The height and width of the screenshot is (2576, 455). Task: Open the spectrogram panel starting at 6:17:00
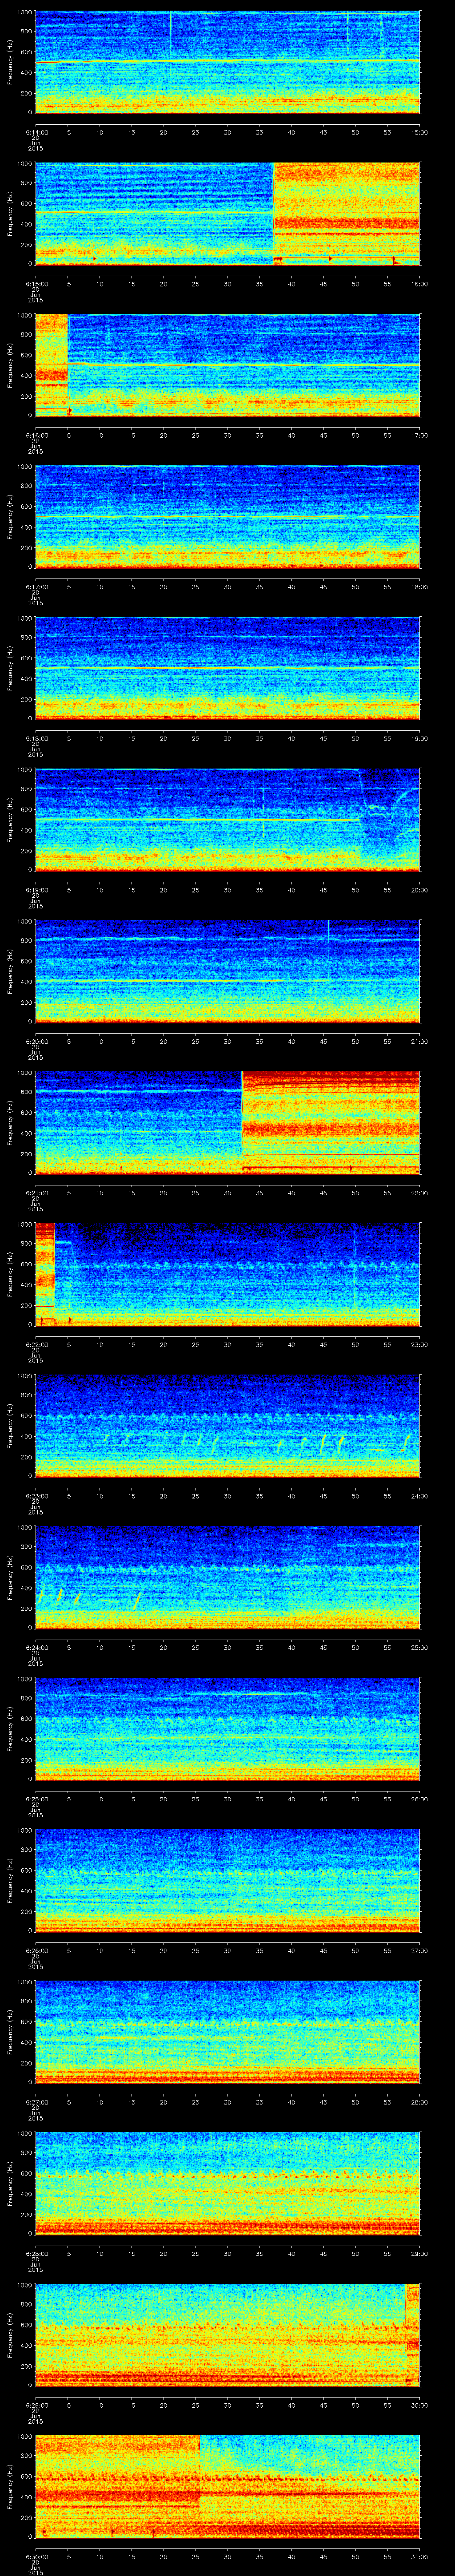(x=227, y=516)
